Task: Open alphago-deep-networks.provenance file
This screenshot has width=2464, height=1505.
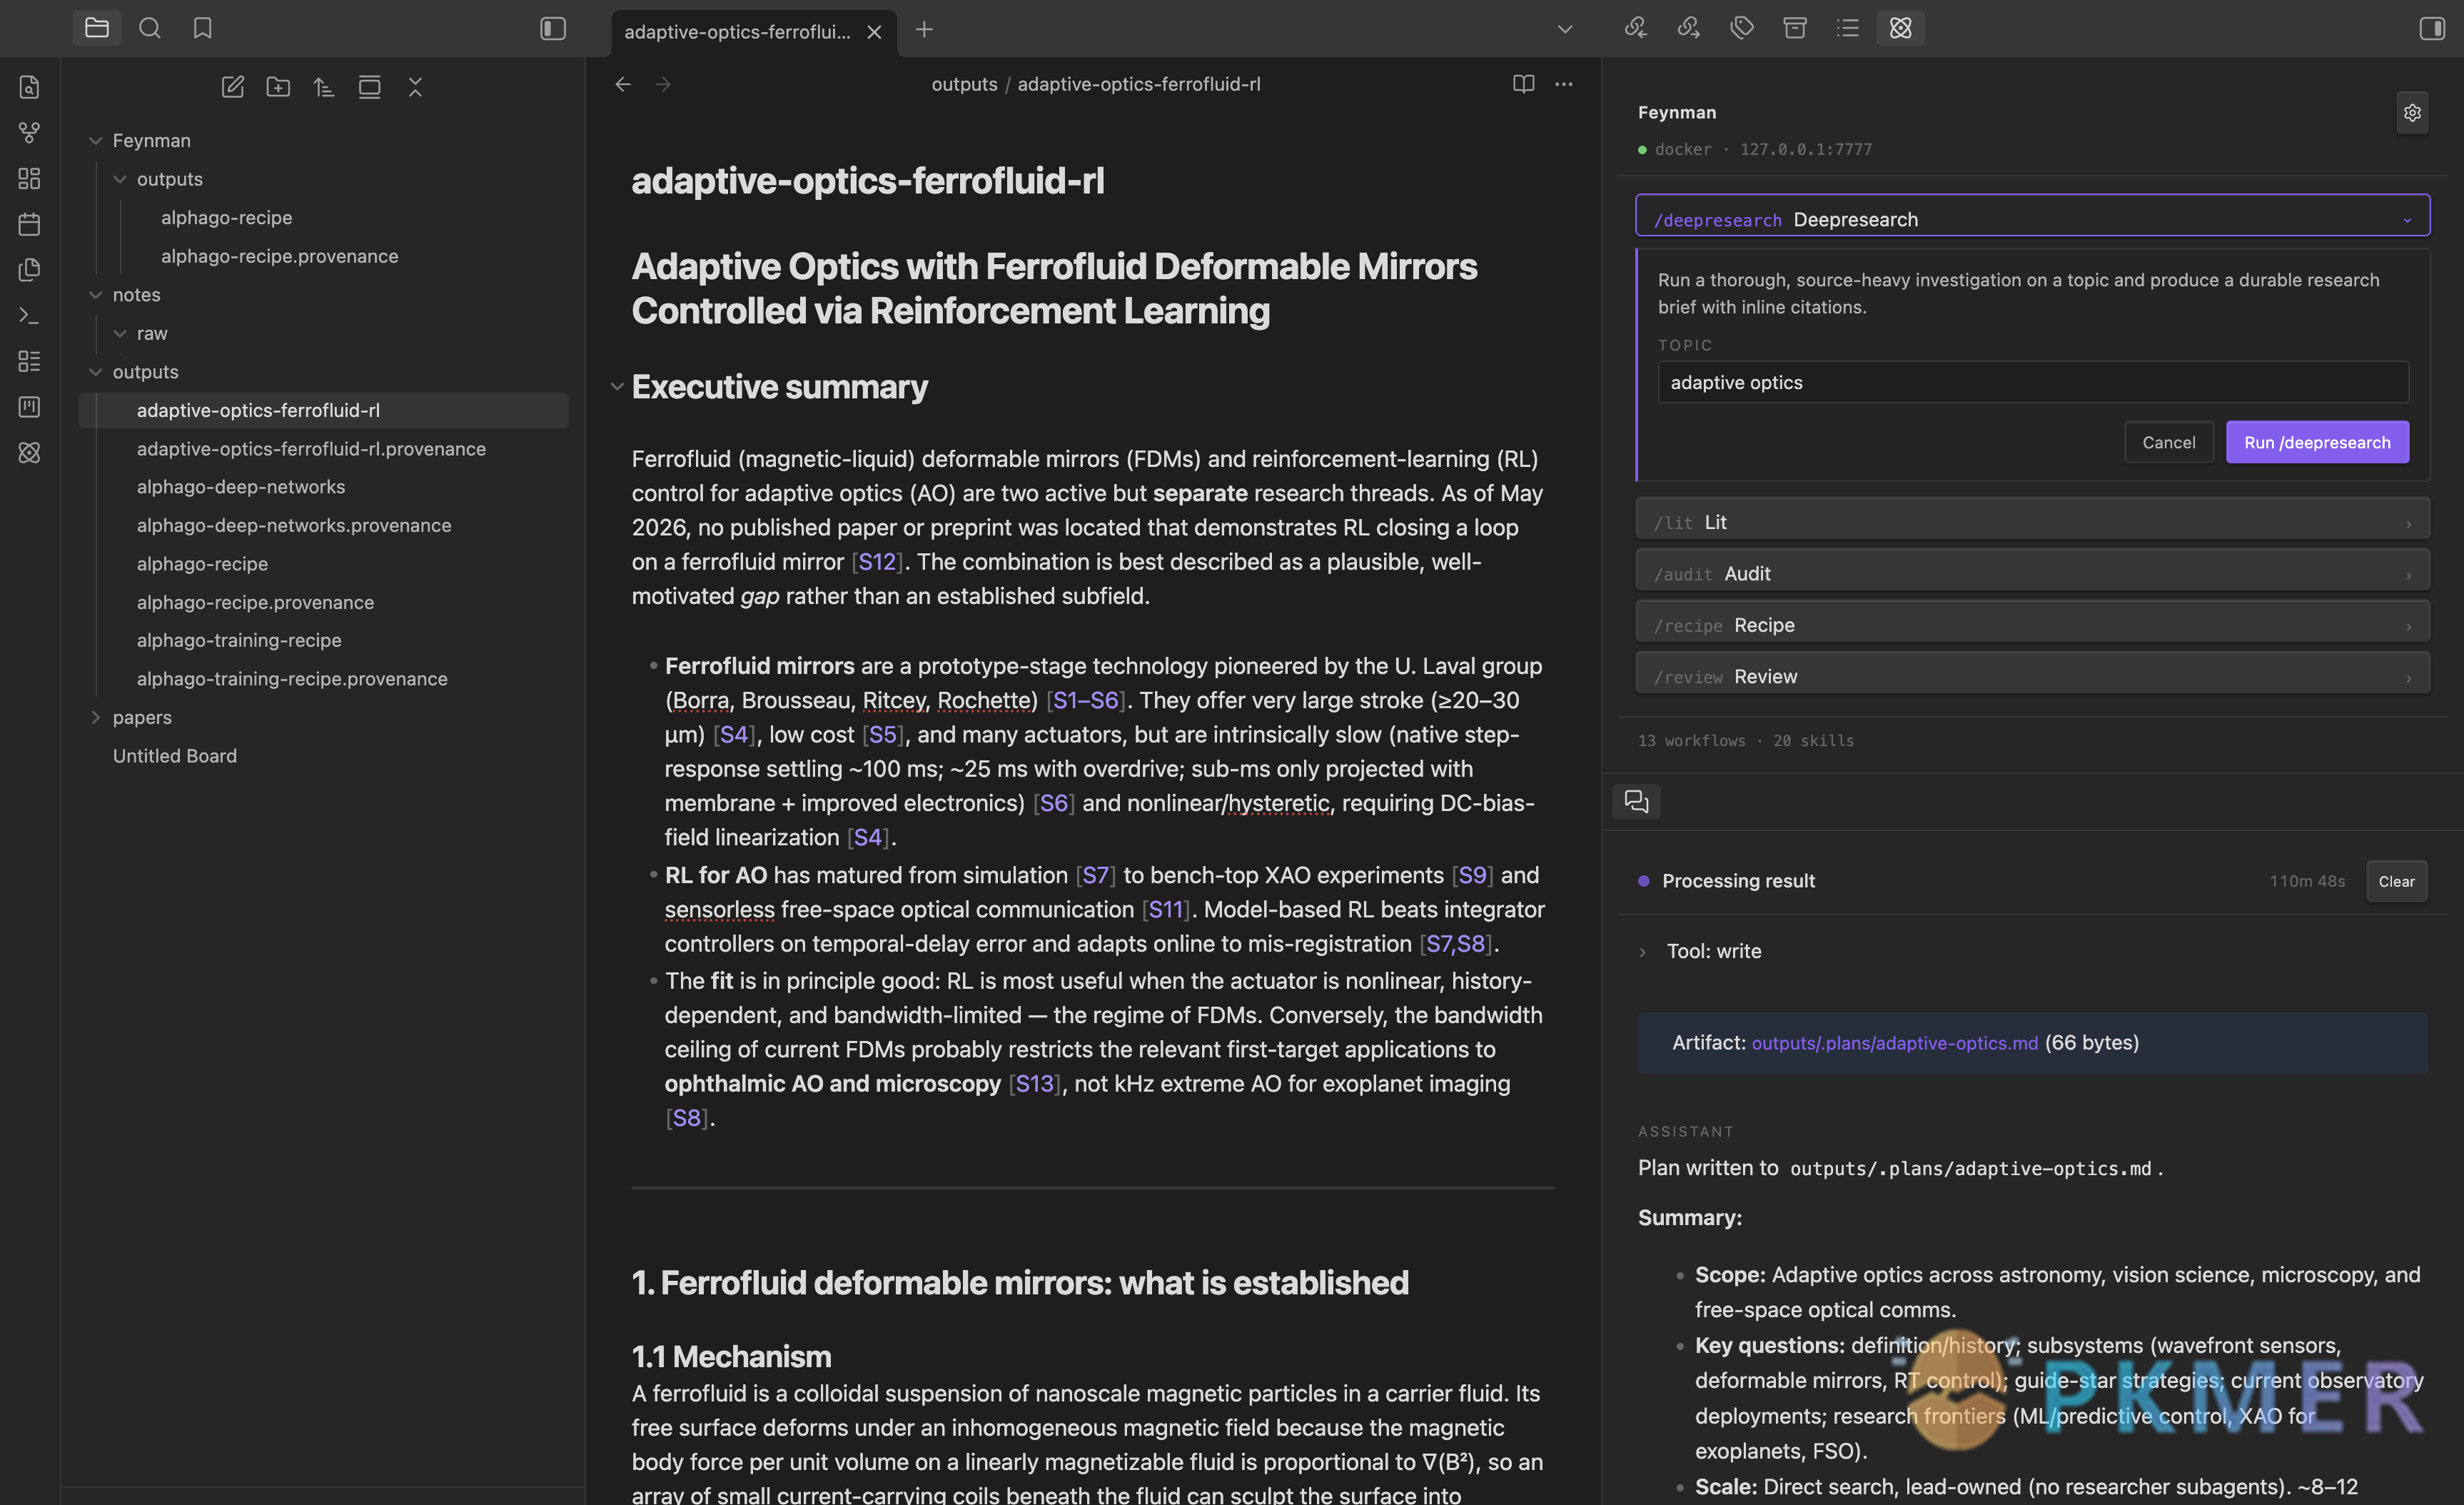Action: [x=294, y=525]
